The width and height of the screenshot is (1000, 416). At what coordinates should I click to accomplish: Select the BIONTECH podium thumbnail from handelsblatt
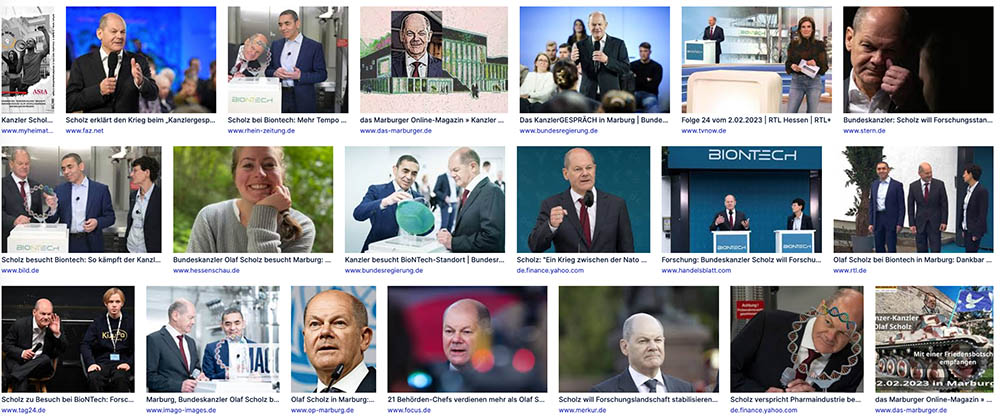pyautogui.click(x=741, y=199)
